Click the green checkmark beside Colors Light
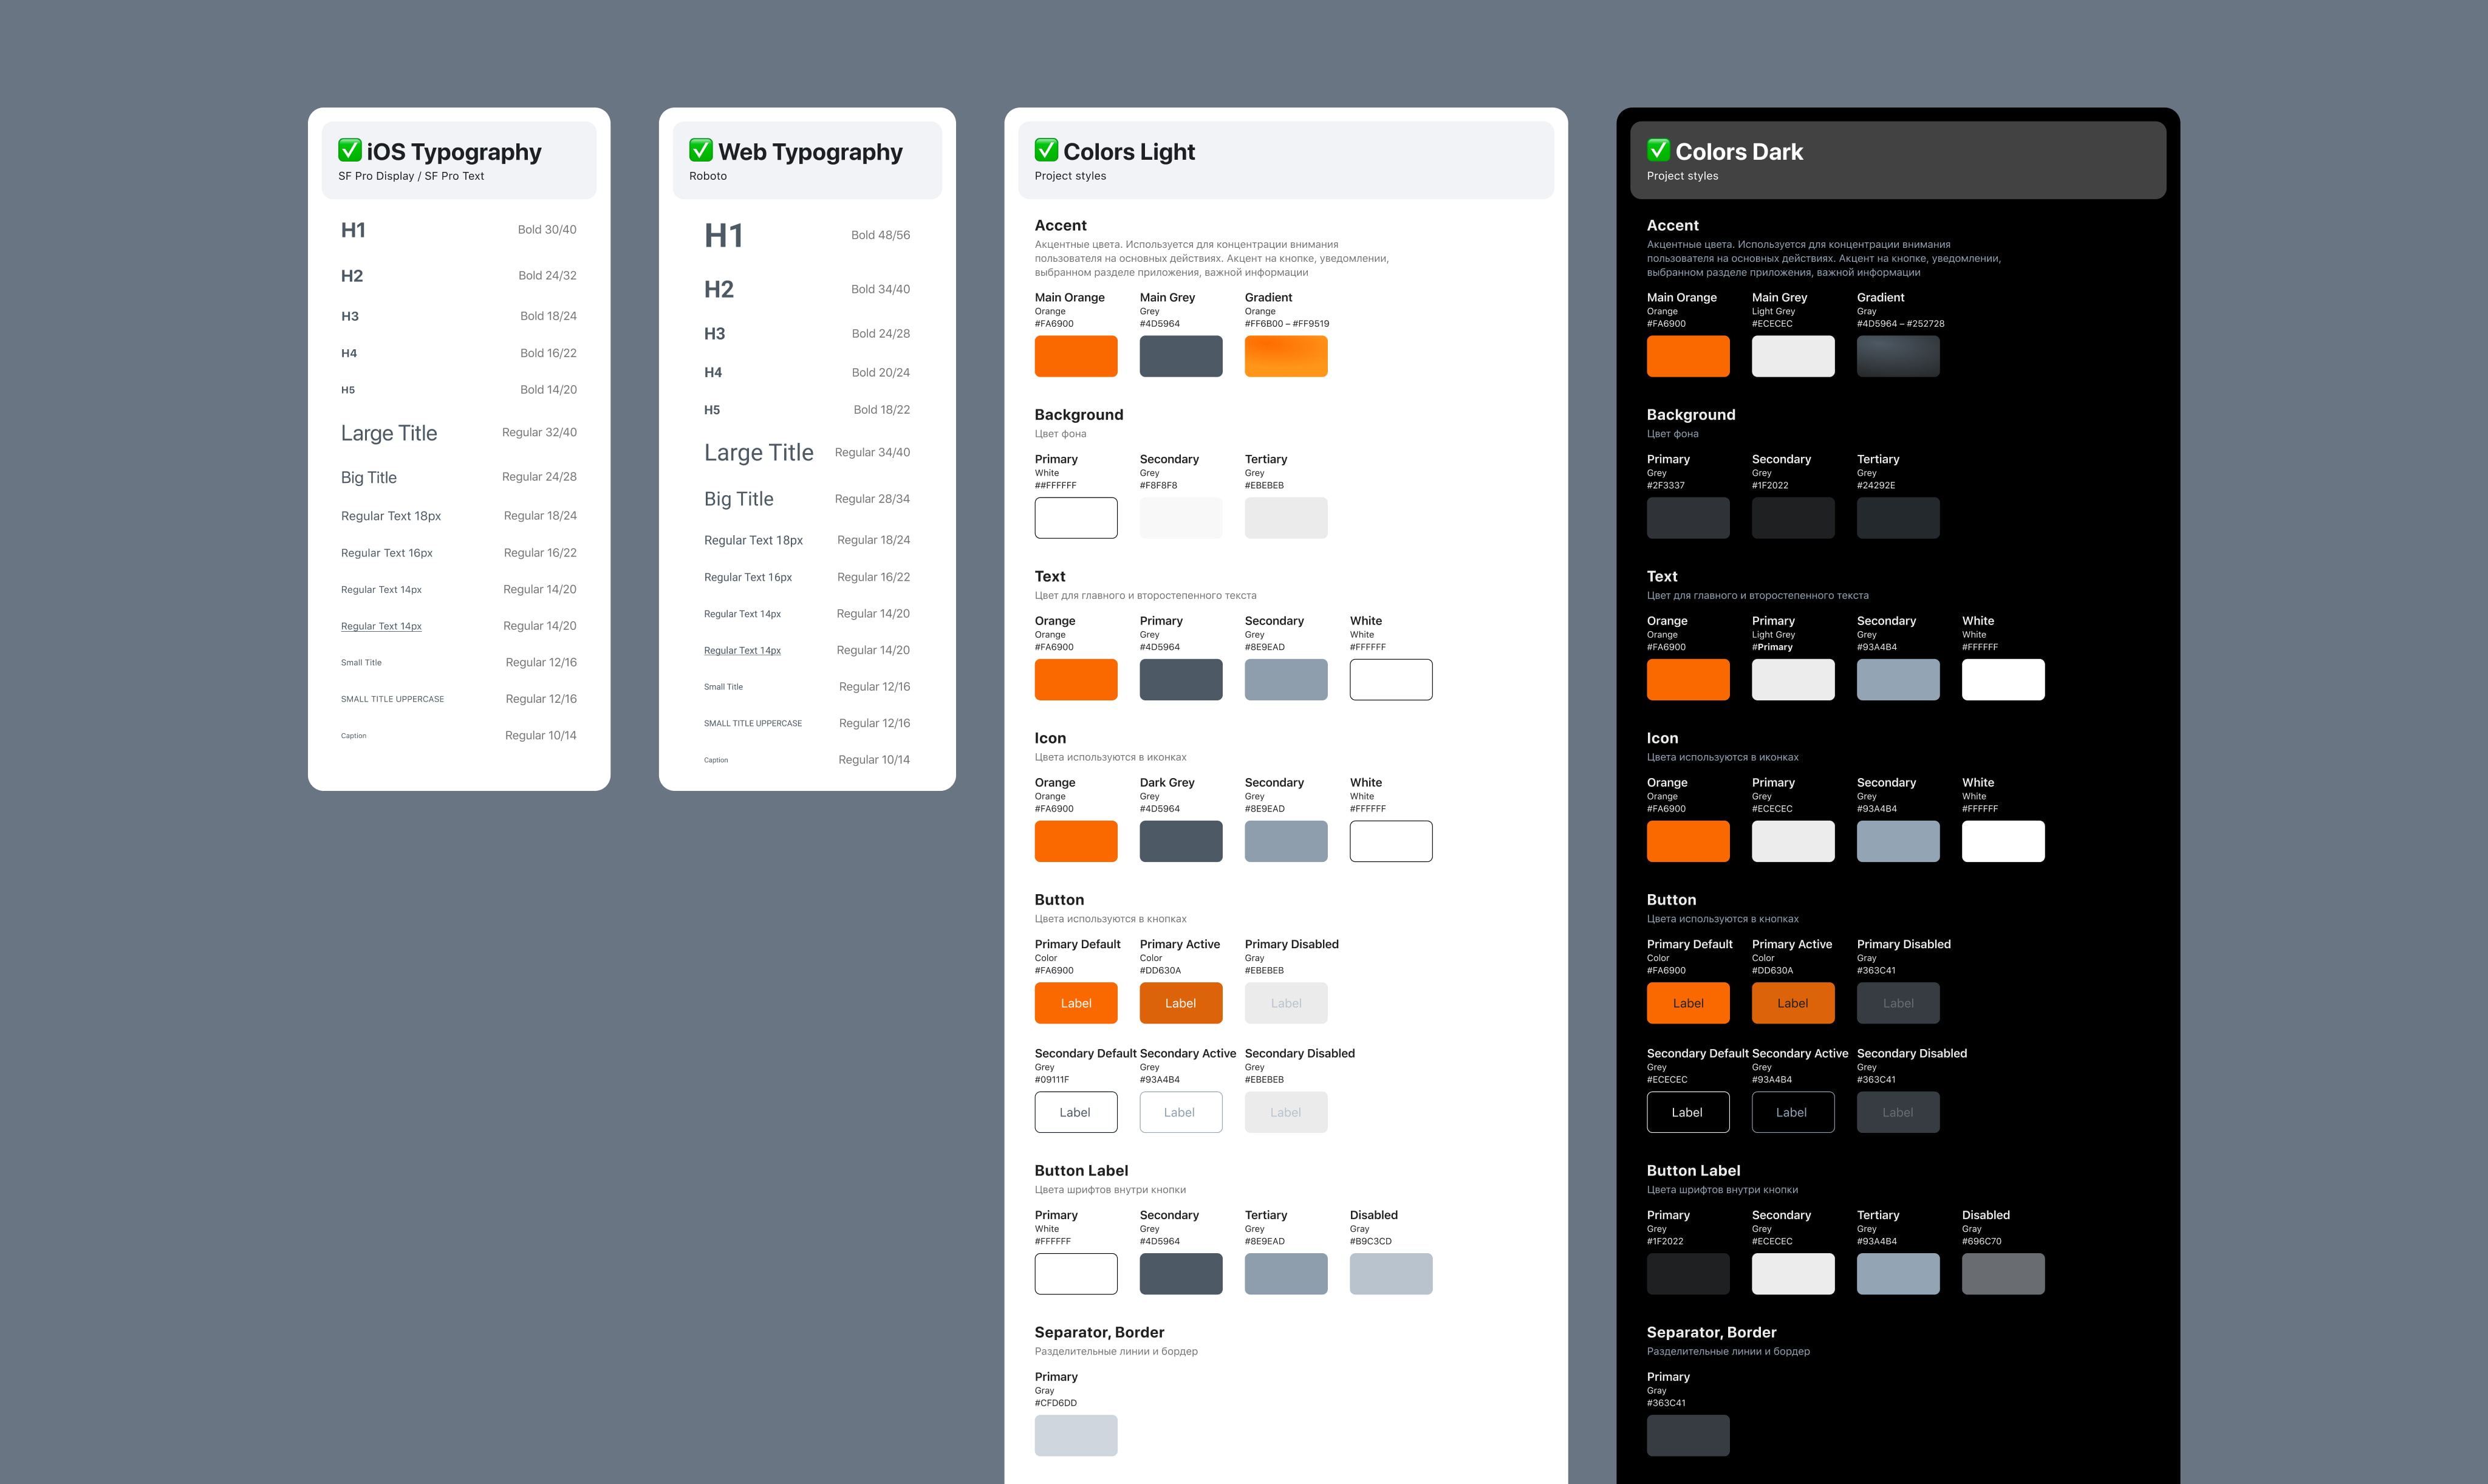Viewport: 2488px width, 1484px height. coord(1046,150)
